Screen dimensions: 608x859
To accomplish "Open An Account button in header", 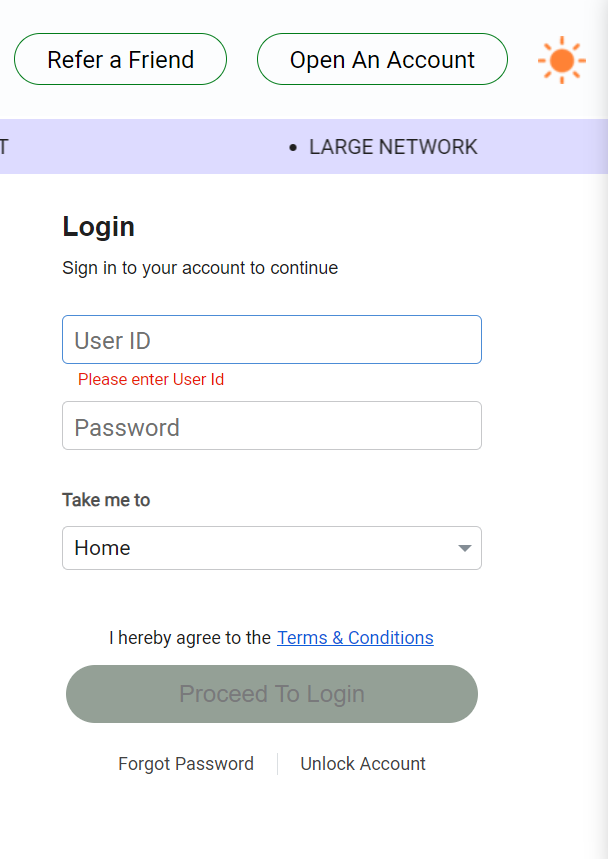I will pos(382,60).
